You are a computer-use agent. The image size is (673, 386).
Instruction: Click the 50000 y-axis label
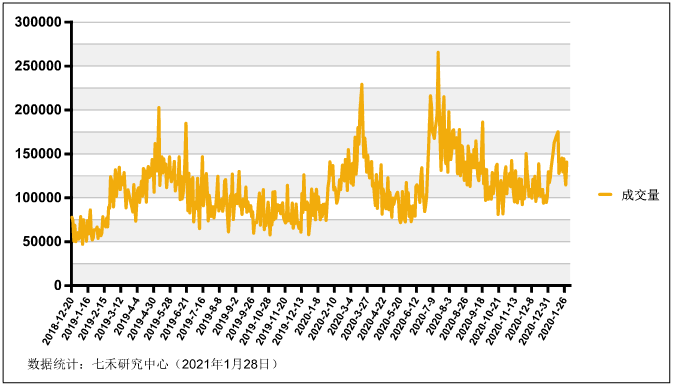[42, 241]
